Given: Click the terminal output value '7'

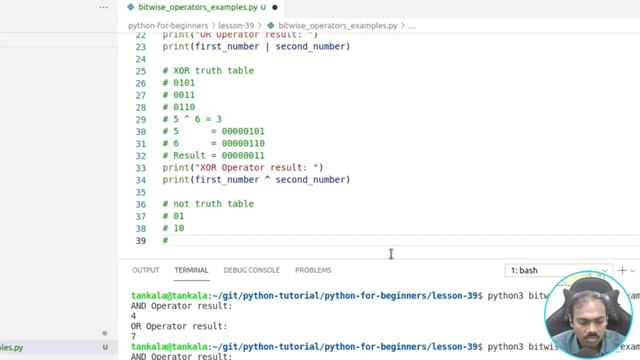Looking at the screenshot, I should point(133,337).
